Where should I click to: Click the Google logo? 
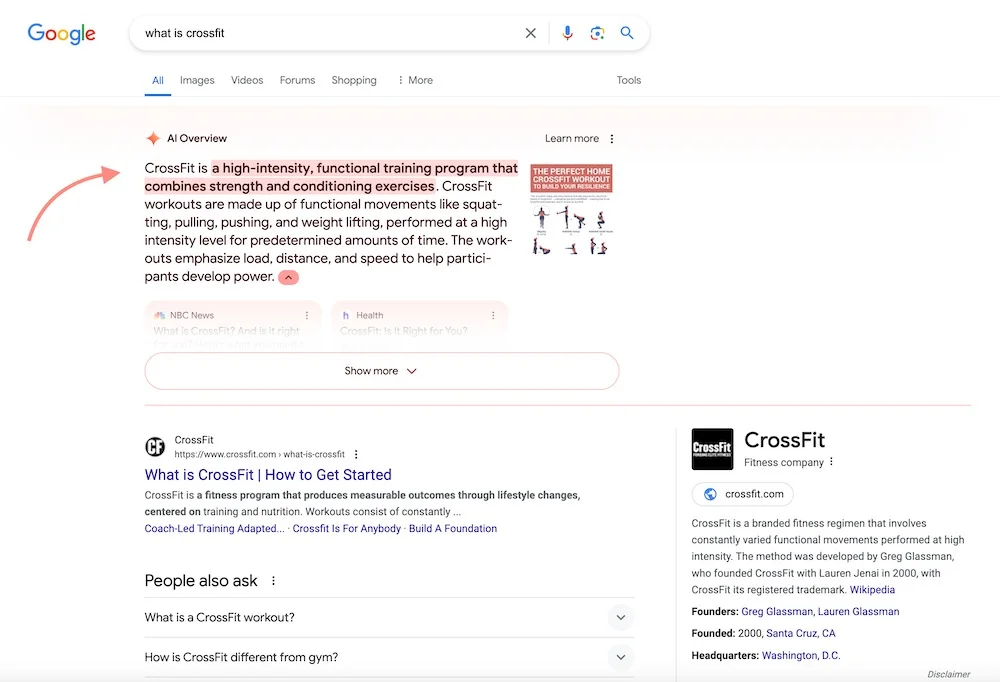(x=61, y=33)
